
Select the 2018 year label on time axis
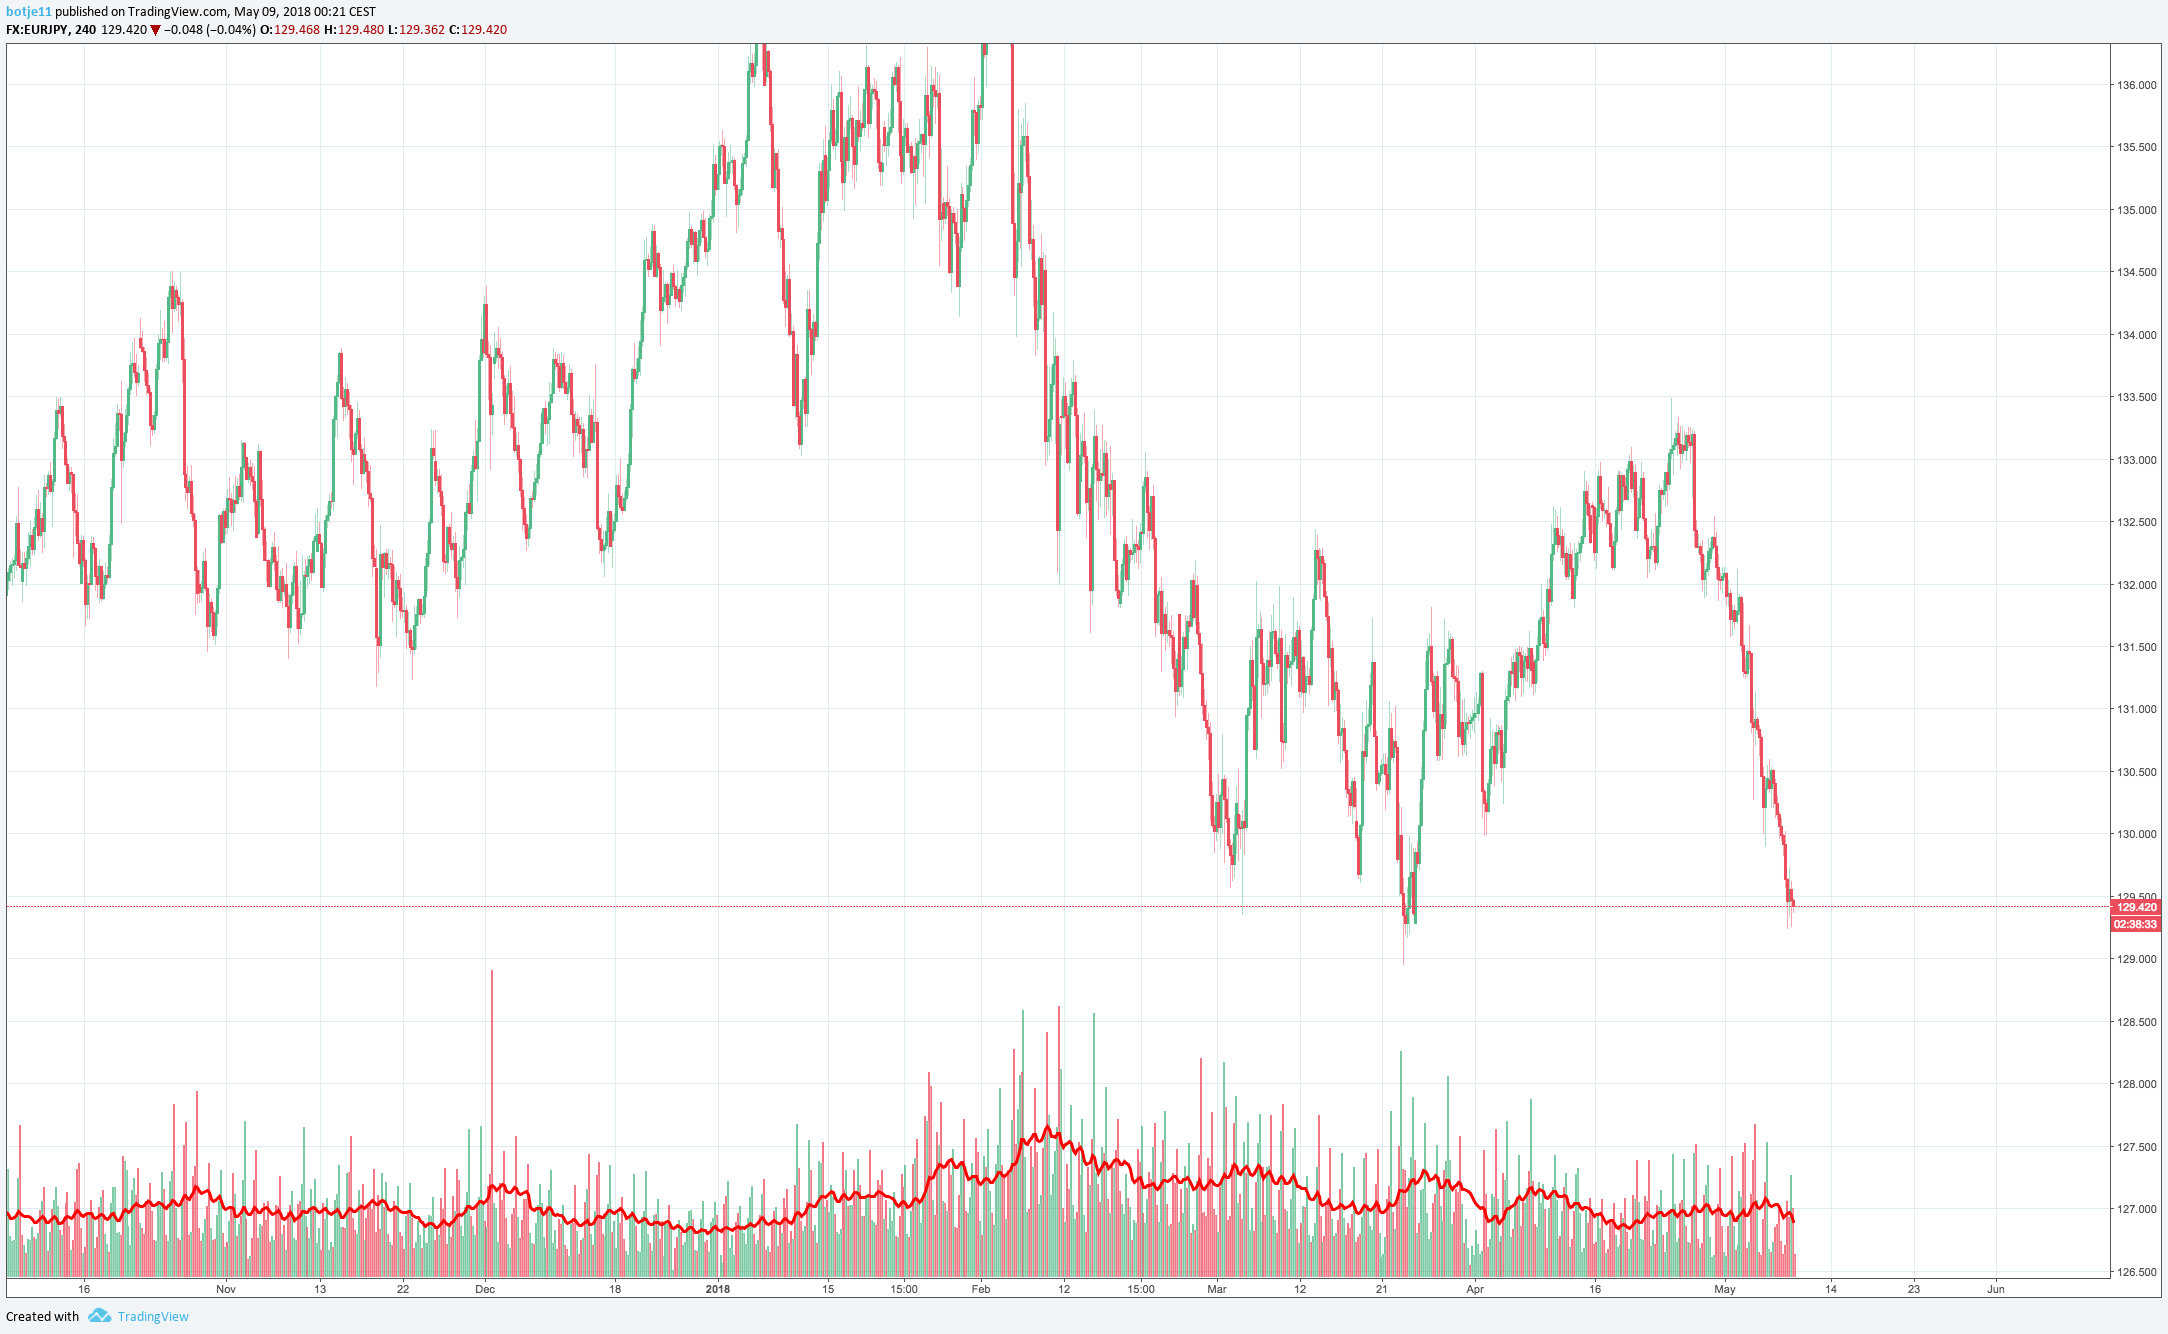pyautogui.click(x=718, y=1289)
